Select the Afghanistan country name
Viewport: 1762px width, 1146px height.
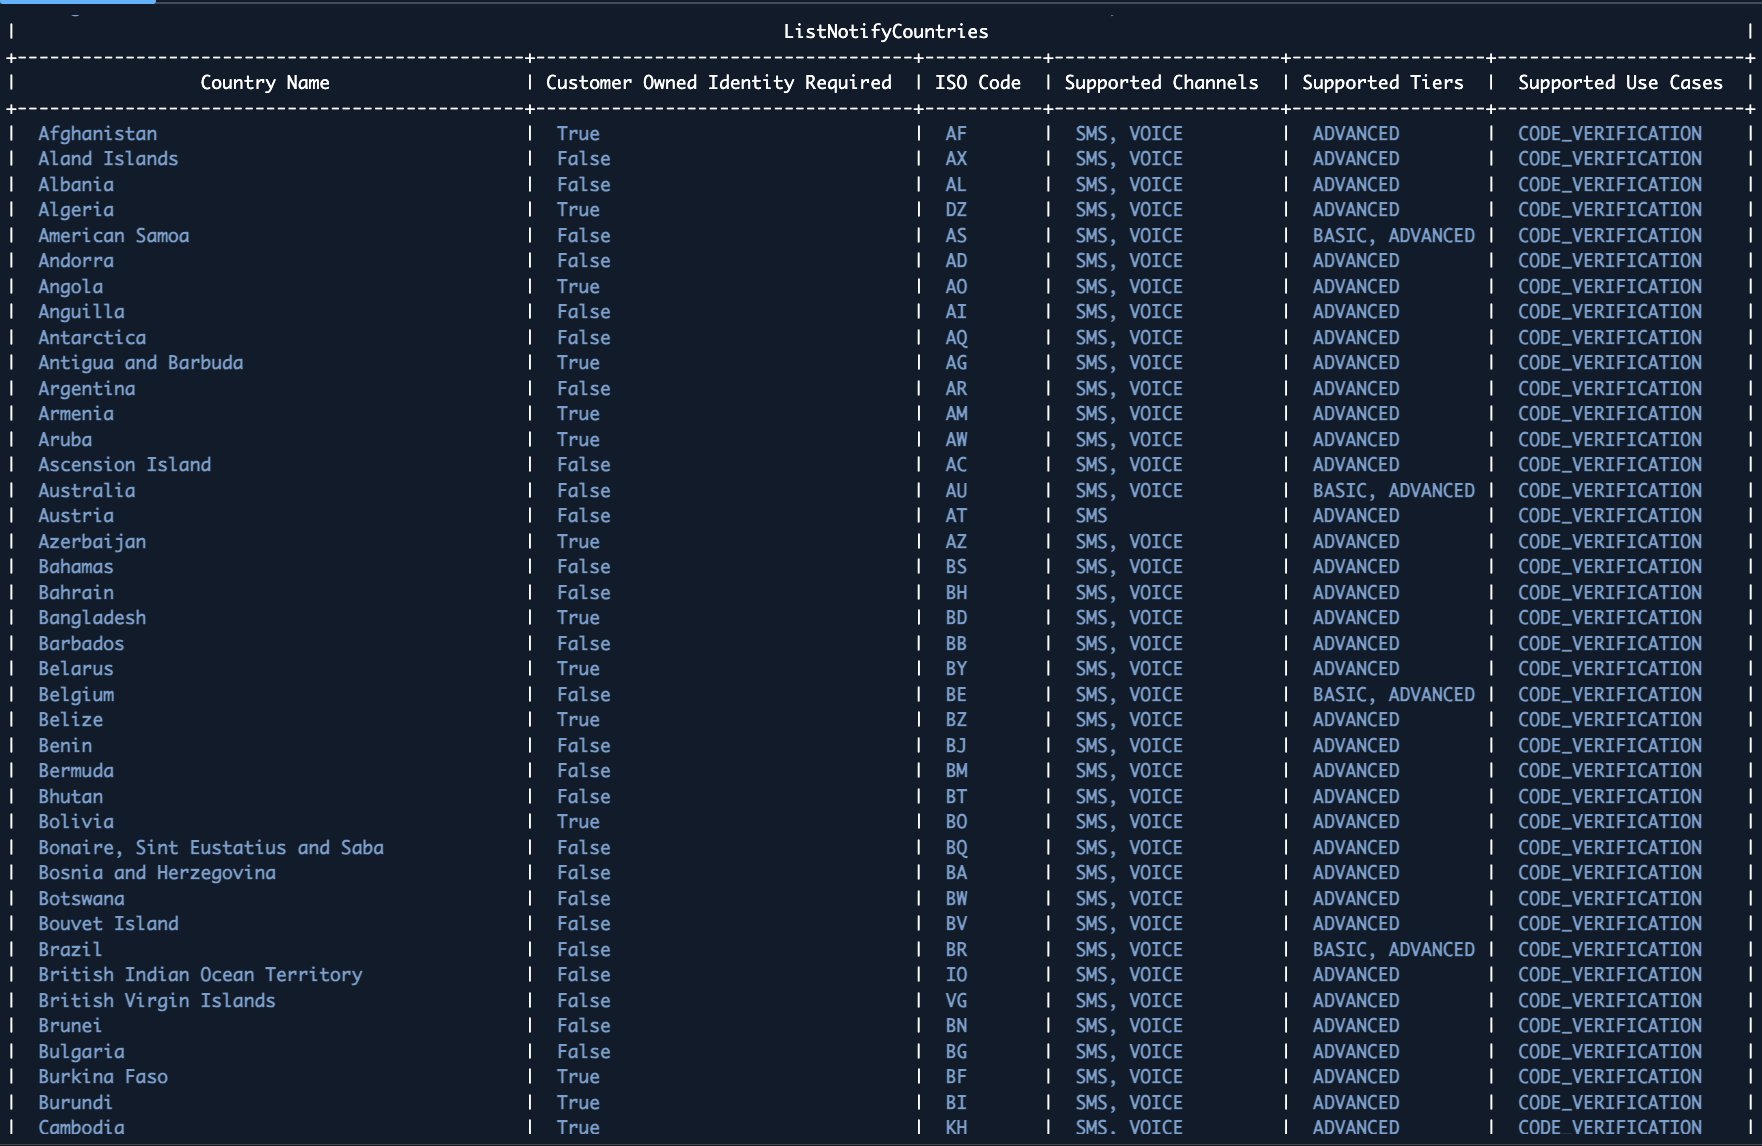click(x=97, y=133)
